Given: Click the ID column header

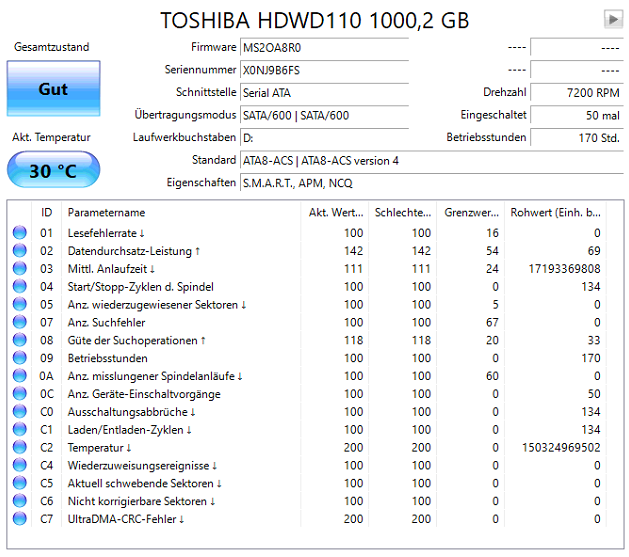Looking at the screenshot, I should click(x=47, y=213).
